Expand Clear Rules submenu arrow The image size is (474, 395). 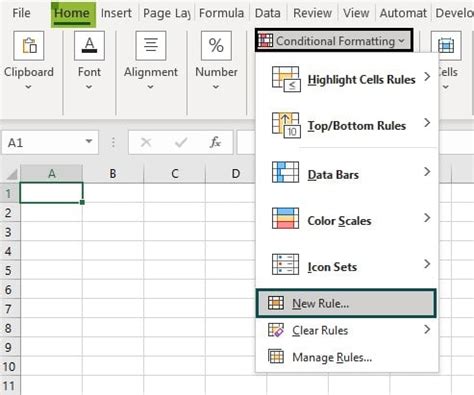point(427,330)
